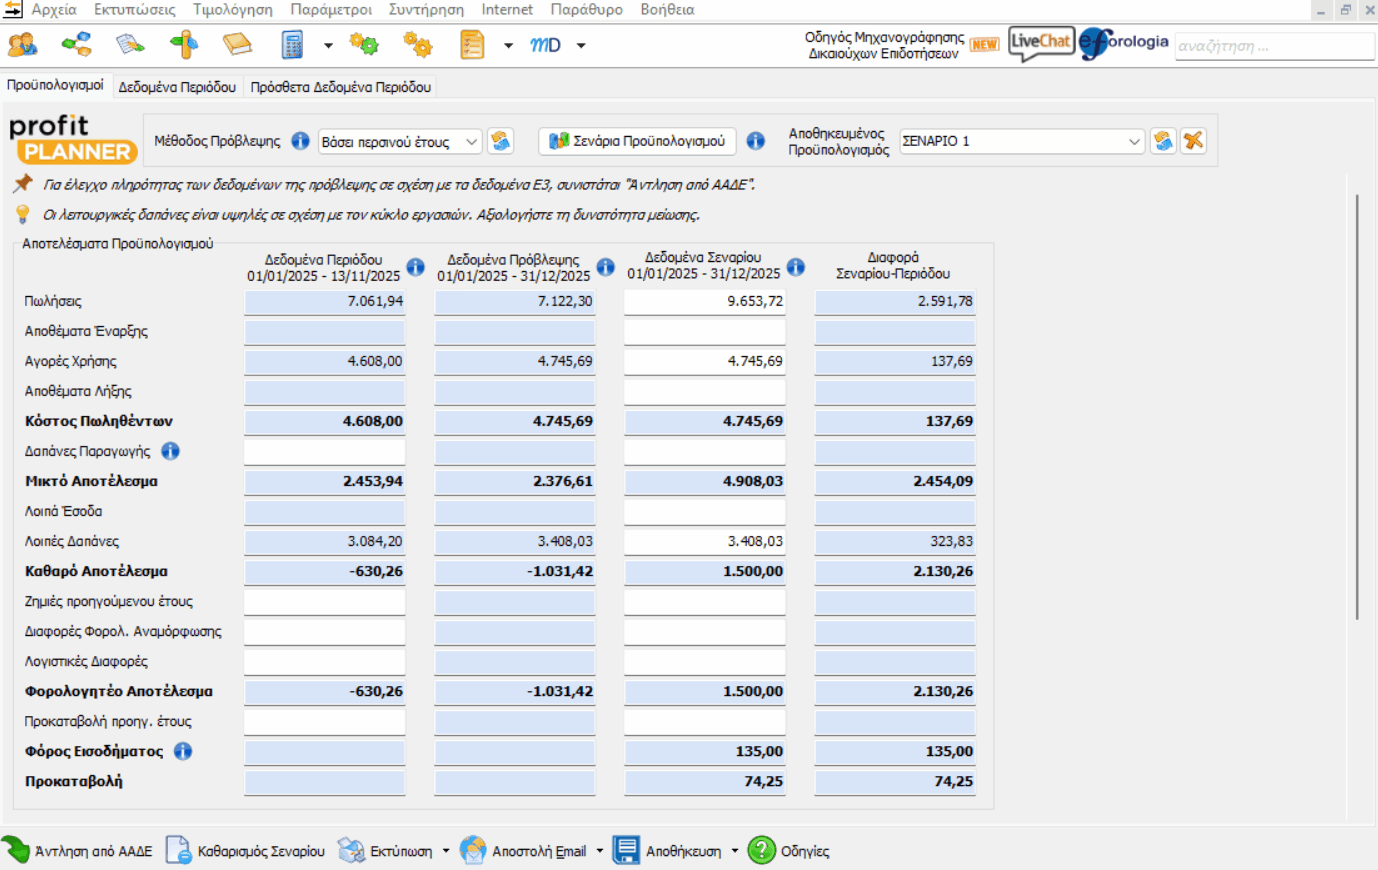Viewport: 1378px width, 870px height.
Task: Click Άντληση από ΑΑΔΕ button
Action: (x=78, y=851)
